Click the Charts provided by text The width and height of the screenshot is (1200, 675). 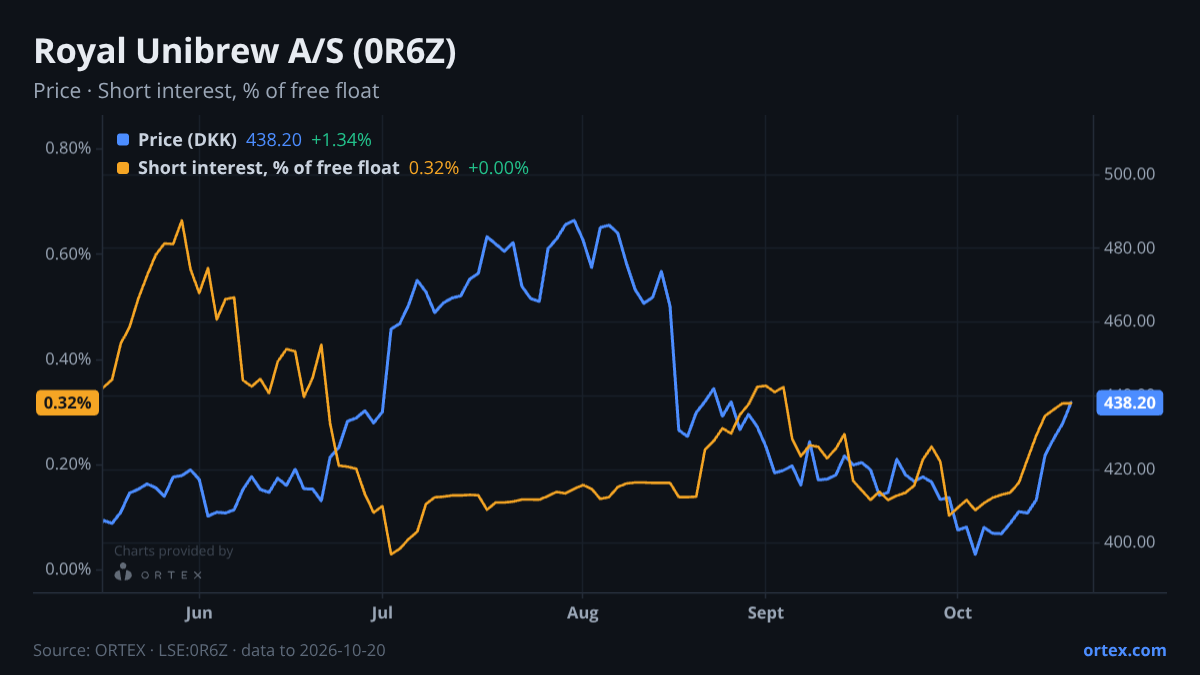tap(173, 551)
